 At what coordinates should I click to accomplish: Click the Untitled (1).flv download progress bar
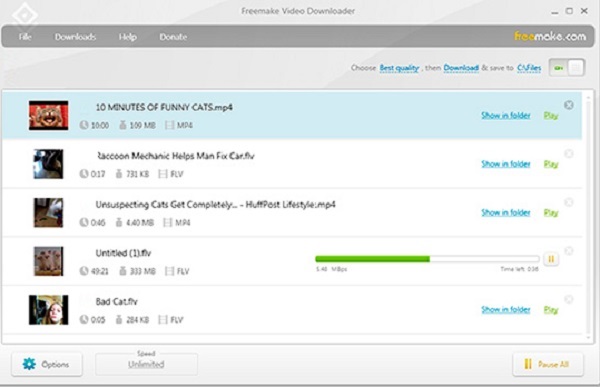[427, 259]
